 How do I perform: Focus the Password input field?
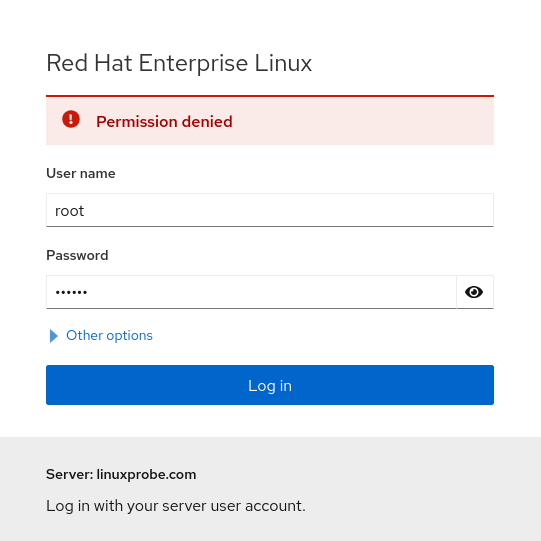[251, 292]
